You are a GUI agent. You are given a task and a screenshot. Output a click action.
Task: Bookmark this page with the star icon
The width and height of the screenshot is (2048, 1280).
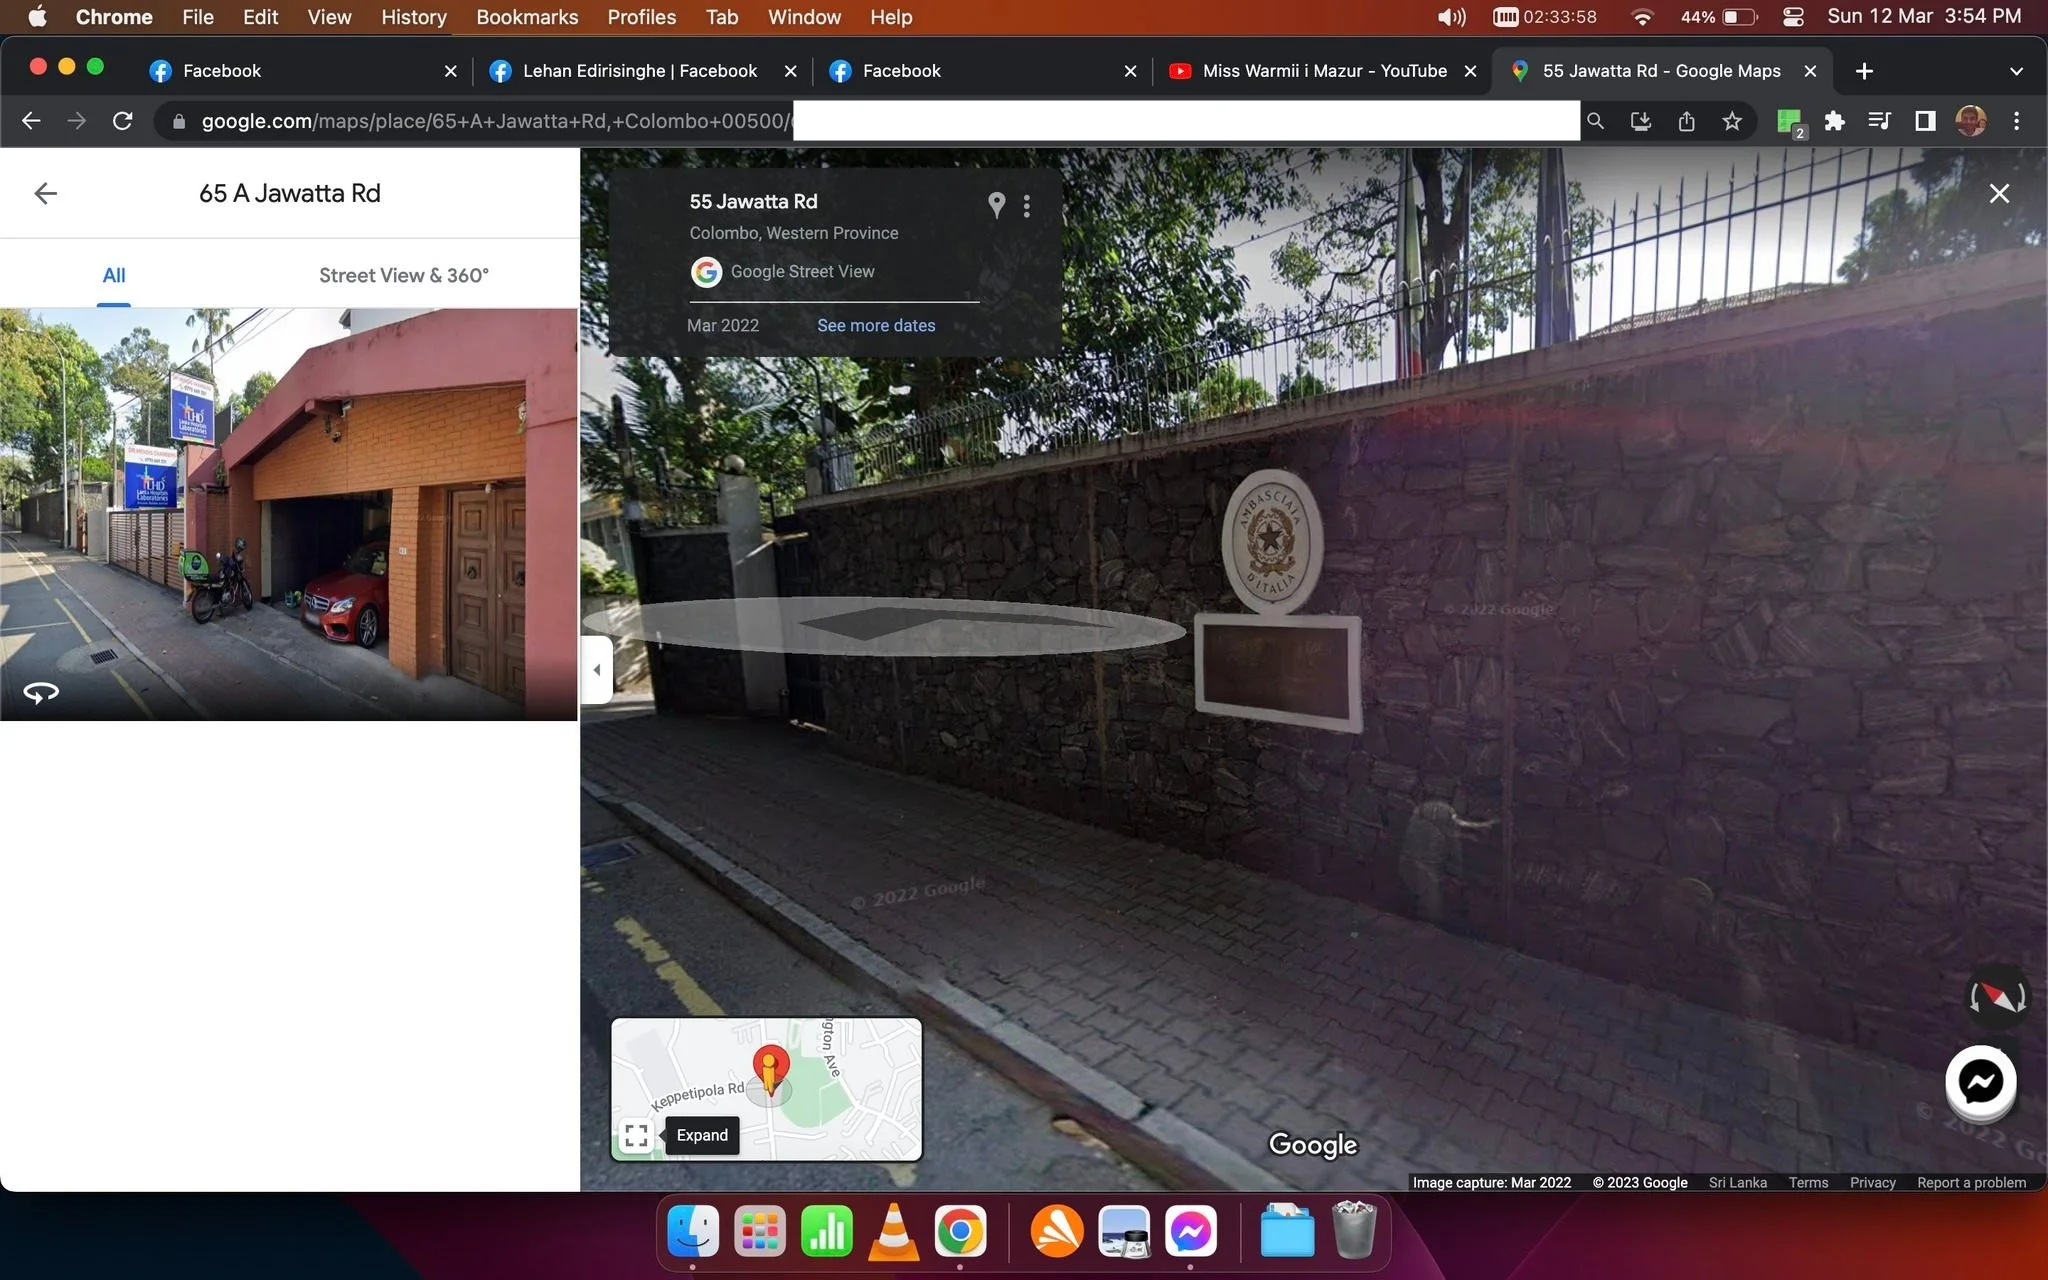pos(1732,121)
